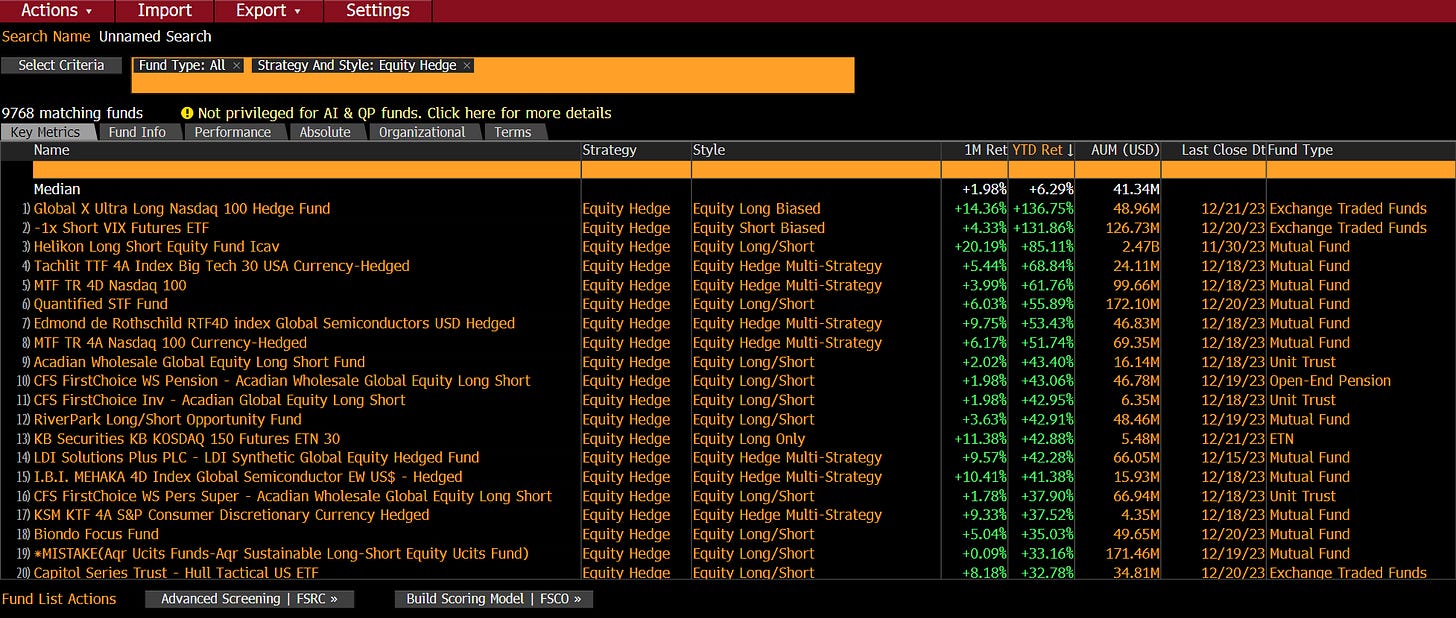Switch to the Key Metrics tab
Image resolution: width=1456 pixels, height=618 pixels.
click(x=45, y=132)
